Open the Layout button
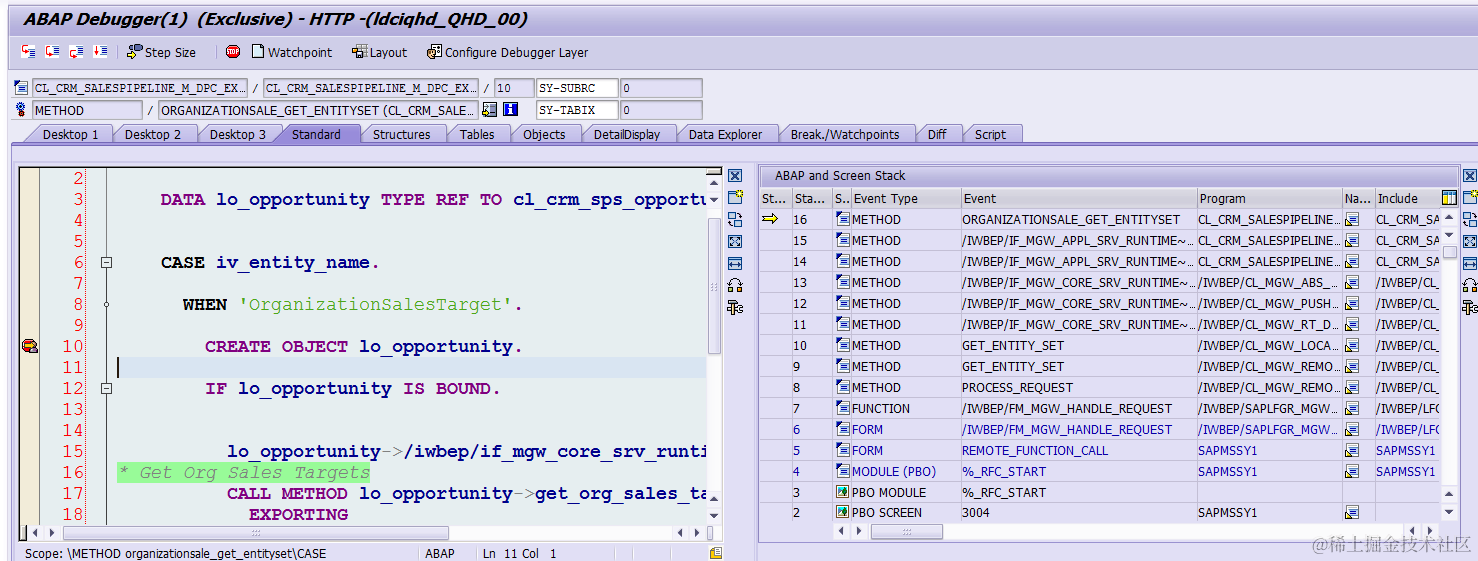The image size is (1478, 561). click(x=379, y=52)
